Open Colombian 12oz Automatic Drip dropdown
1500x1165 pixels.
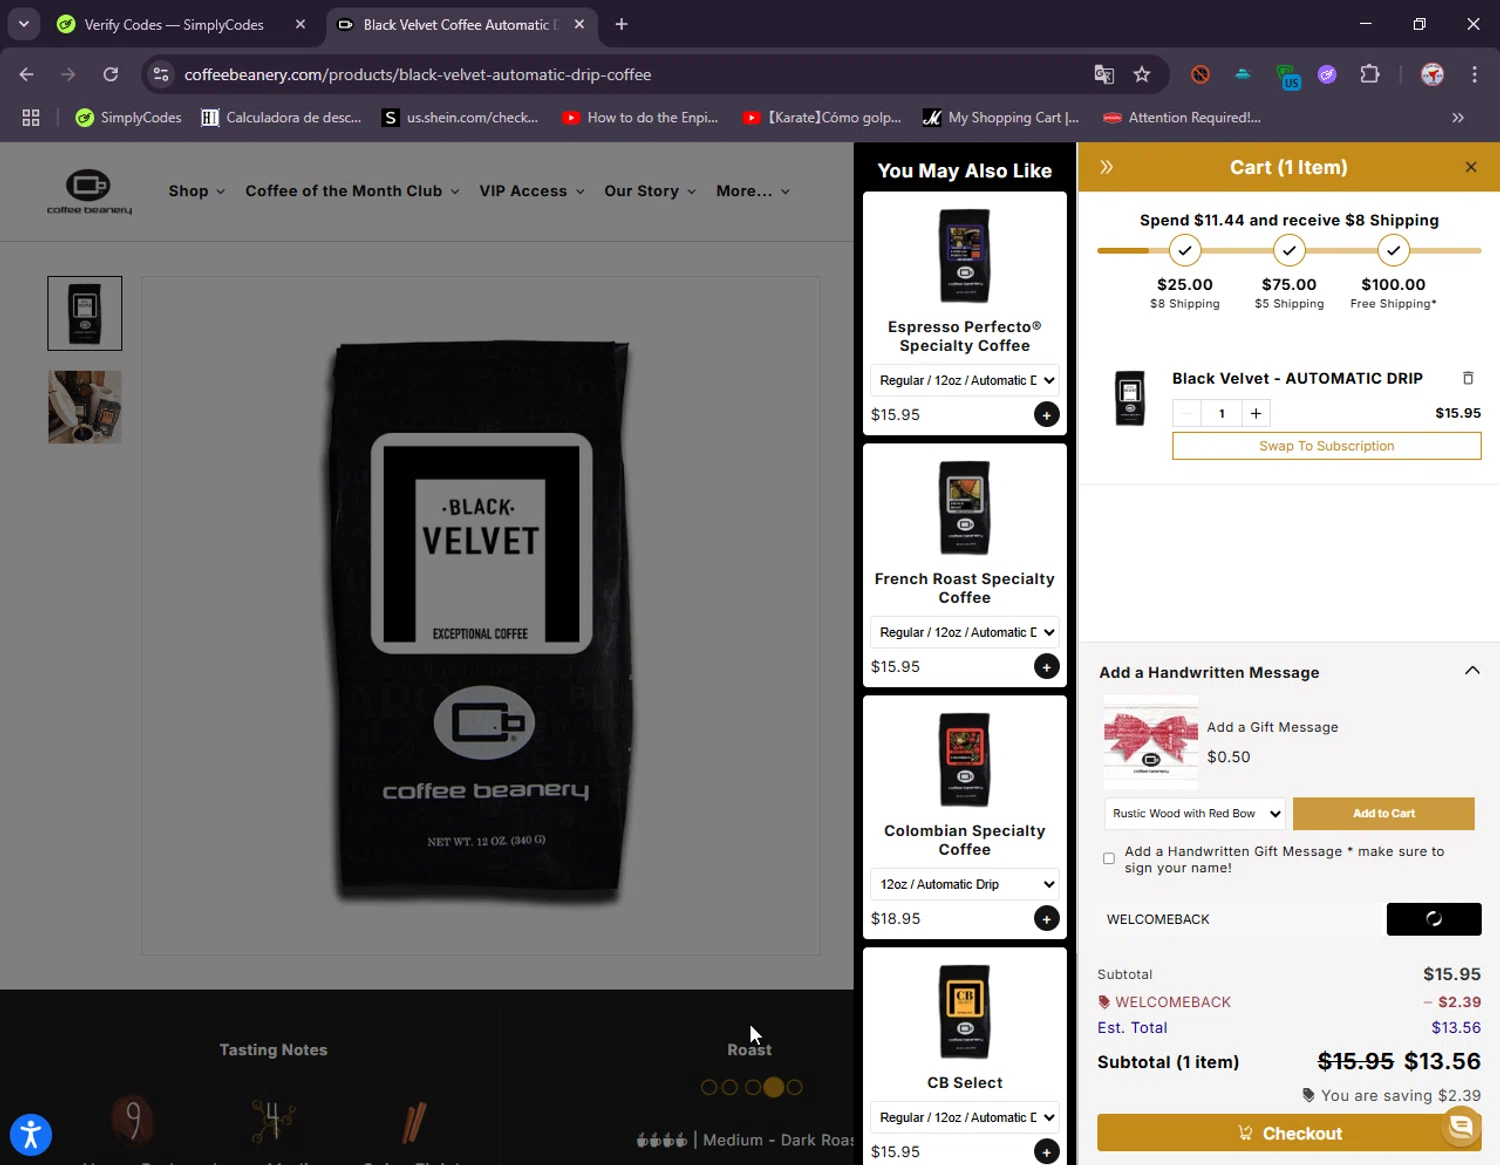pos(964,884)
